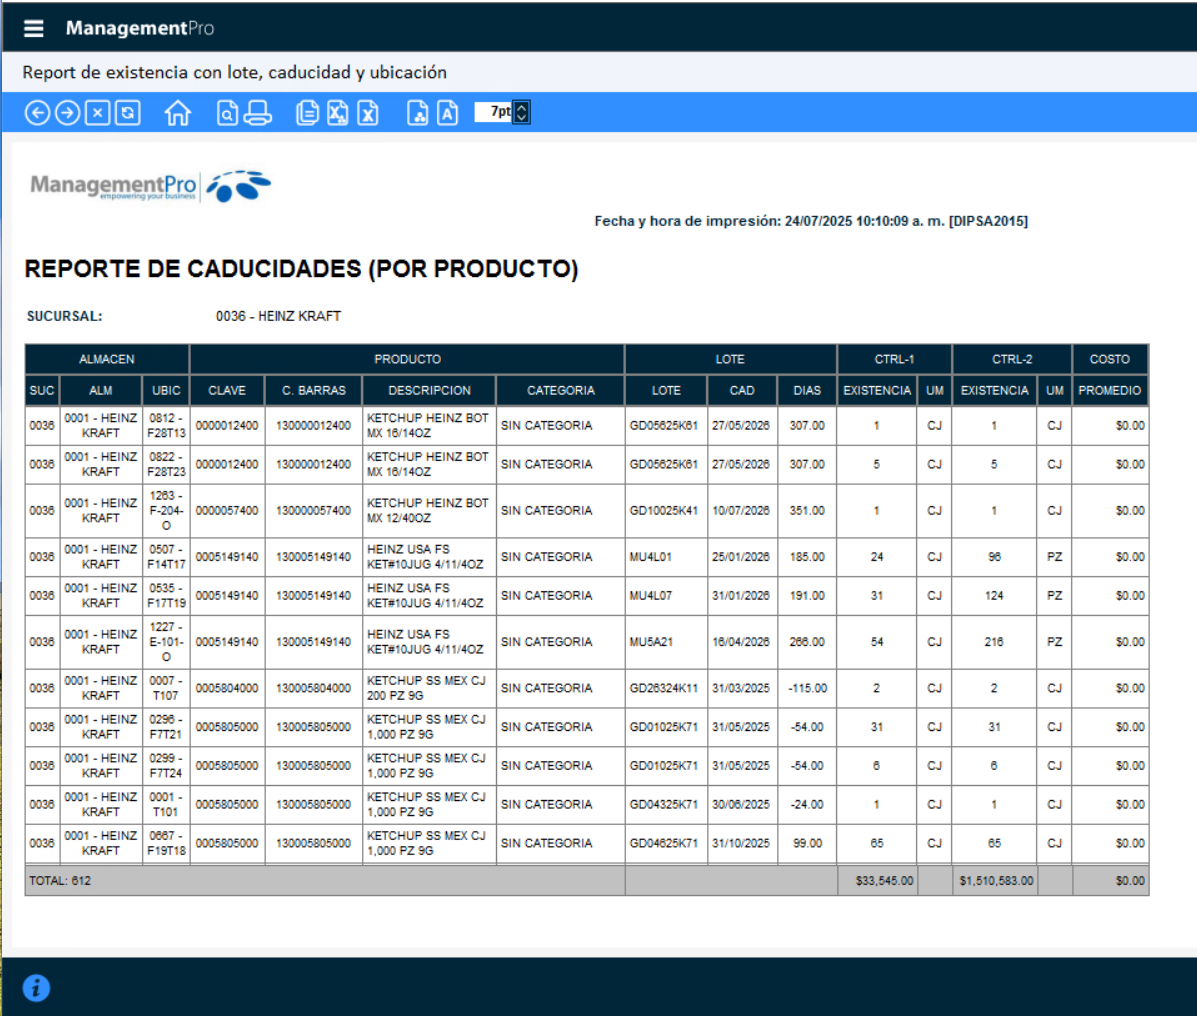Click product key 0000057400
1197x1016 pixels.
pyautogui.click(x=227, y=511)
